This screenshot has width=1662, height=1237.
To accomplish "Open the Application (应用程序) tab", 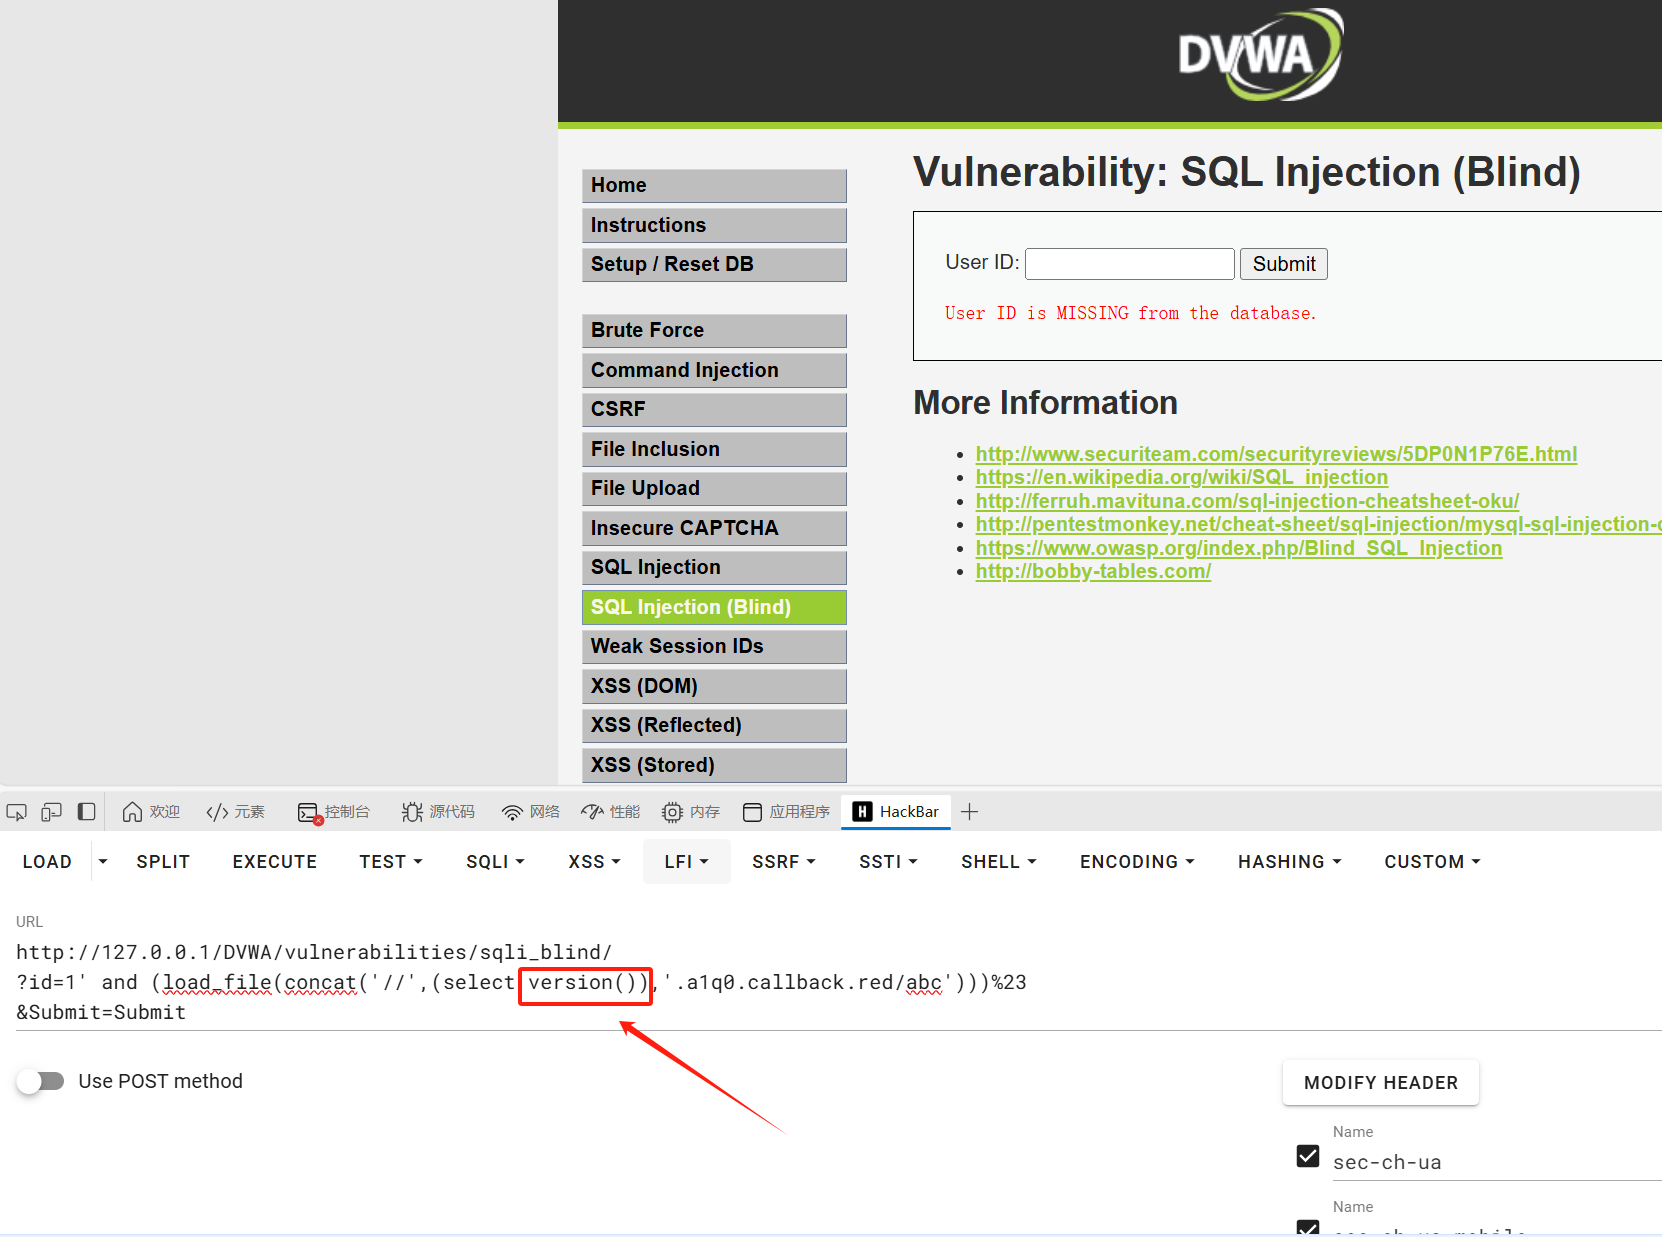I will 786,812.
